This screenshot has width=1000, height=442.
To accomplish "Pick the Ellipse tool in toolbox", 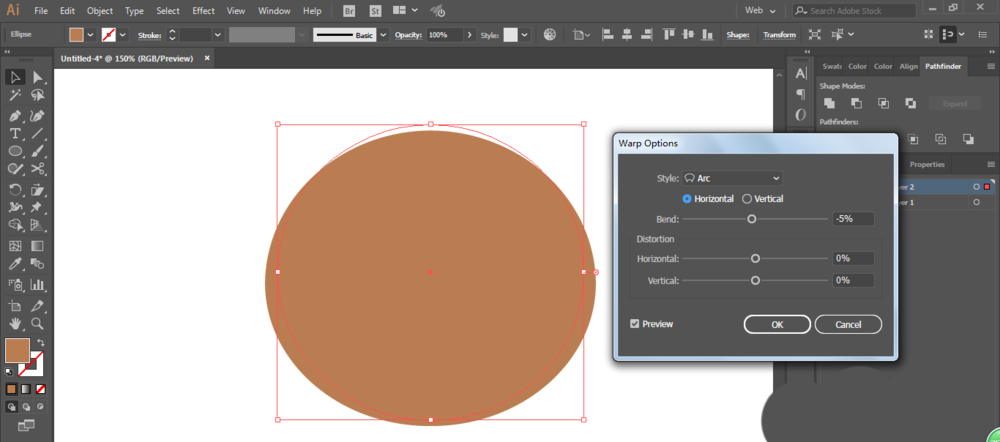I will click(x=15, y=151).
